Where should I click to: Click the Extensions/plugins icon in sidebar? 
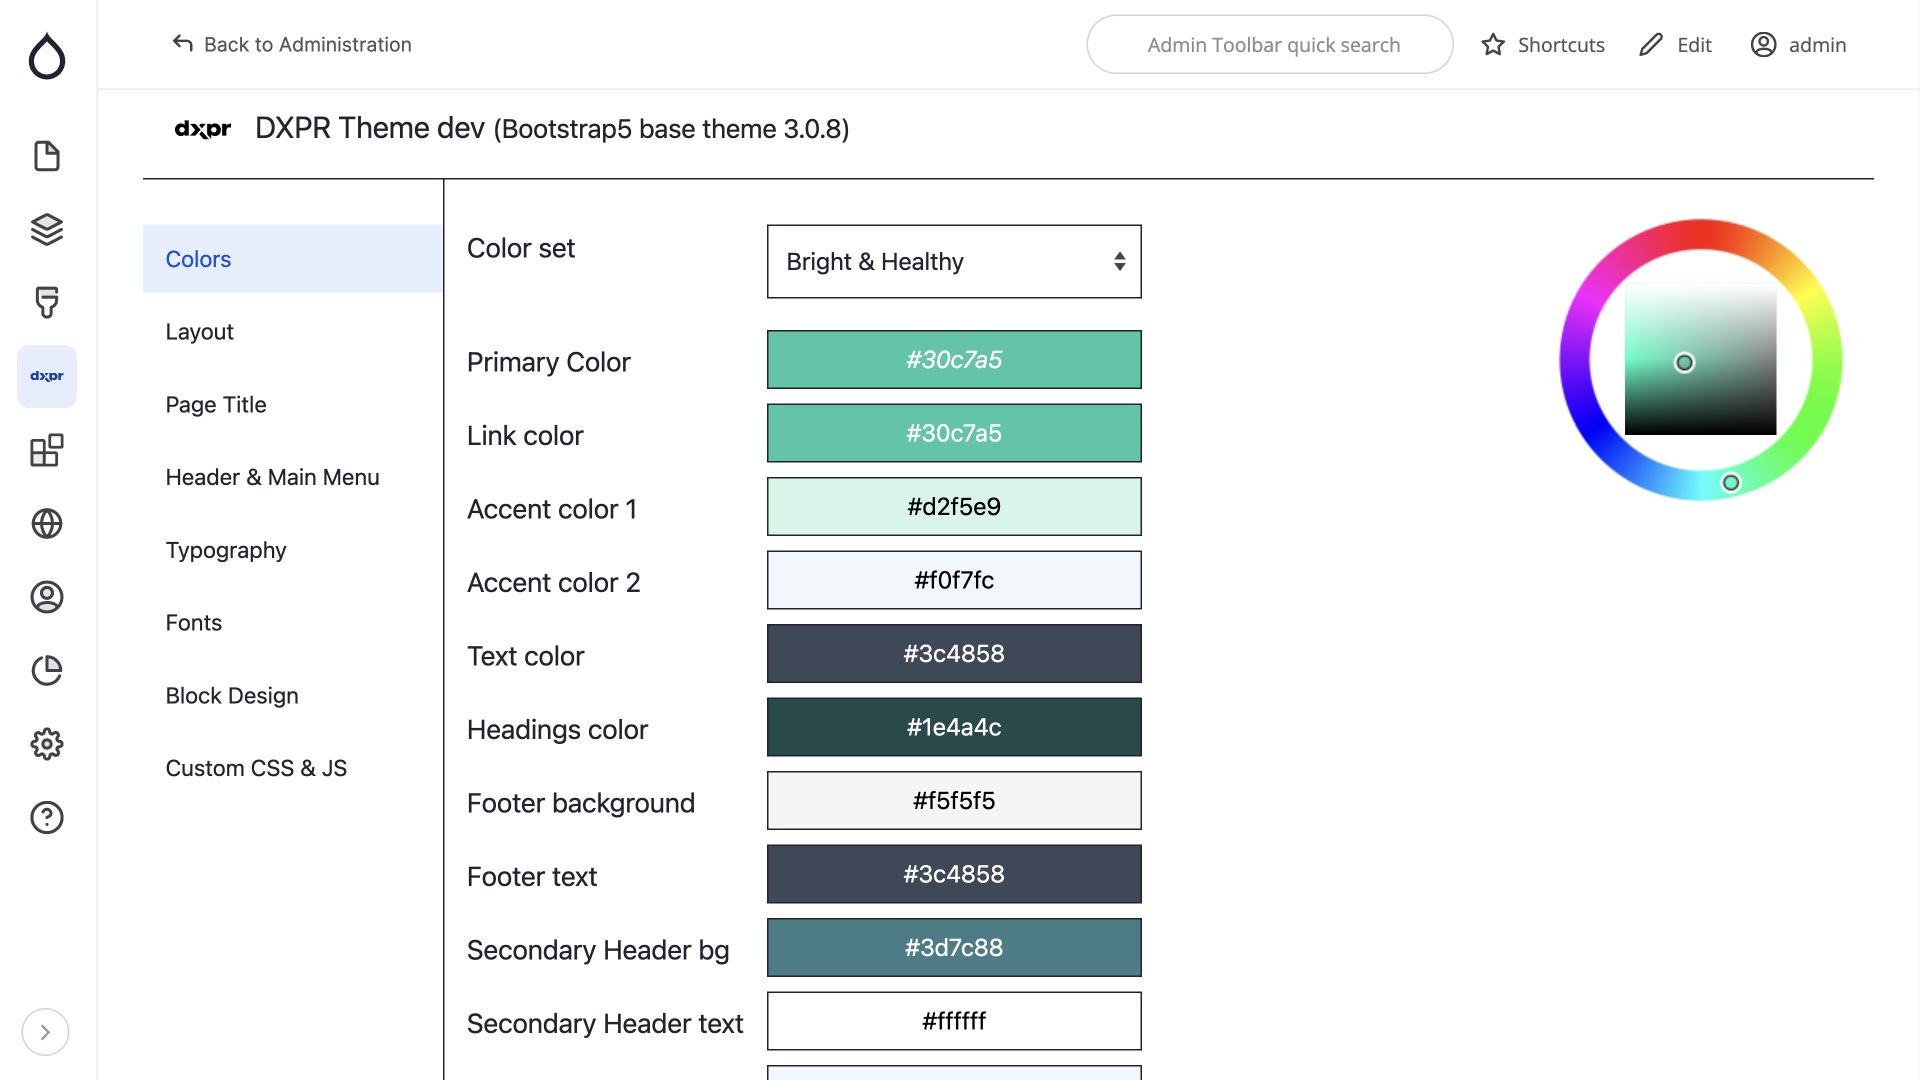(x=47, y=448)
